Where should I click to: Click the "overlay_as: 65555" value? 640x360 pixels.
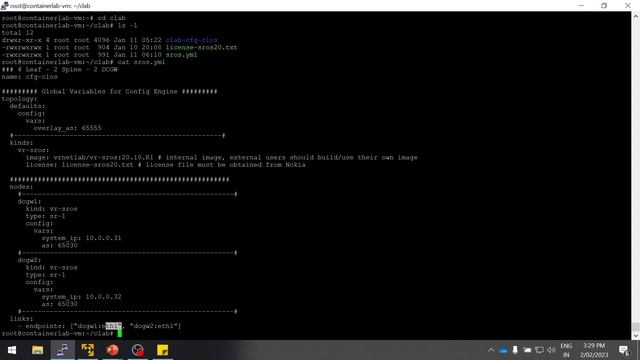(x=67, y=128)
